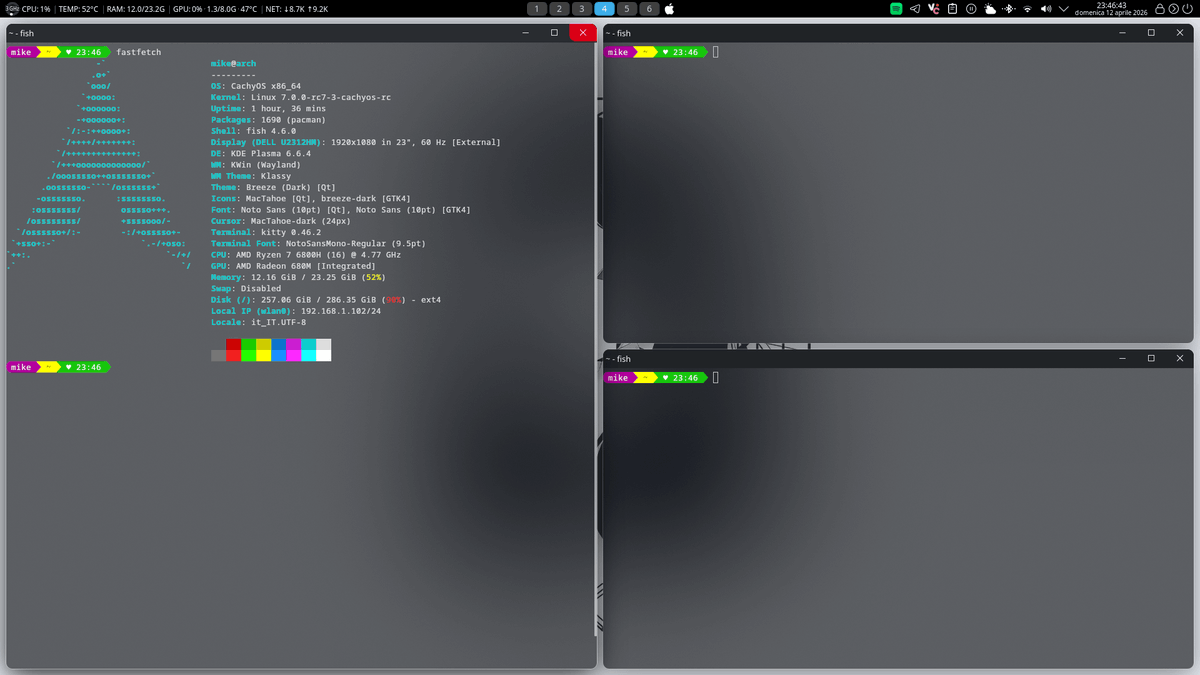Image resolution: width=1200 pixels, height=675 pixels.
Task: Open the clipboard manager tray icon
Action: click(952, 9)
